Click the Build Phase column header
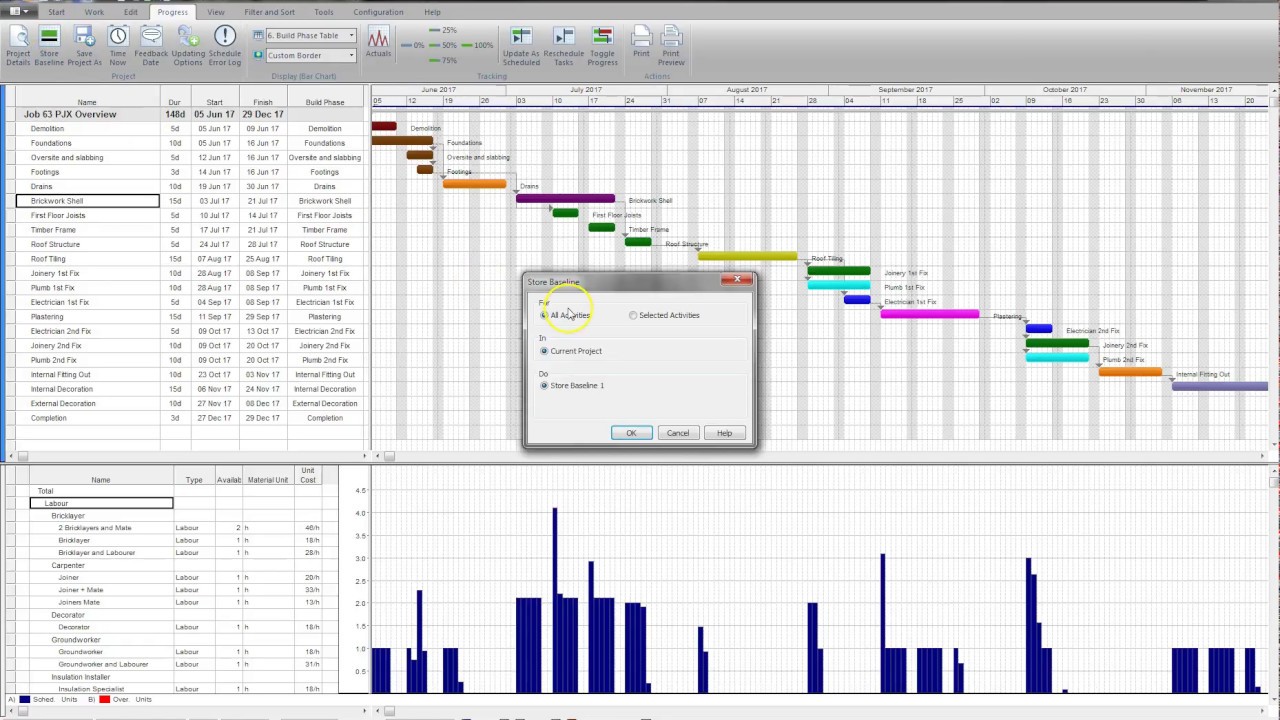The image size is (1280, 720). tap(325, 102)
